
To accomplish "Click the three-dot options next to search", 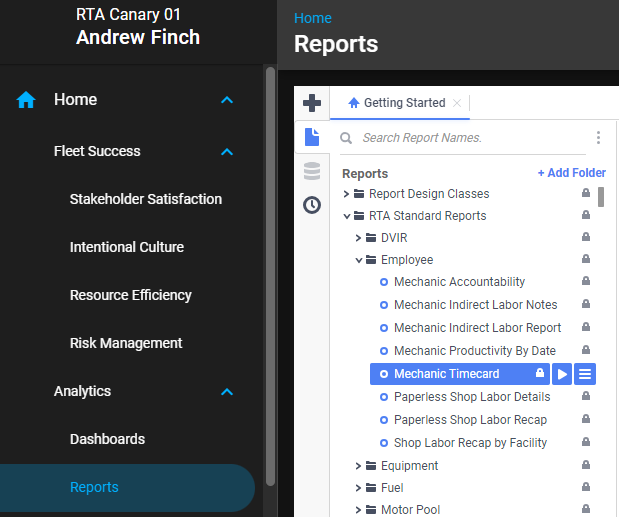I will tap(598, 138).
